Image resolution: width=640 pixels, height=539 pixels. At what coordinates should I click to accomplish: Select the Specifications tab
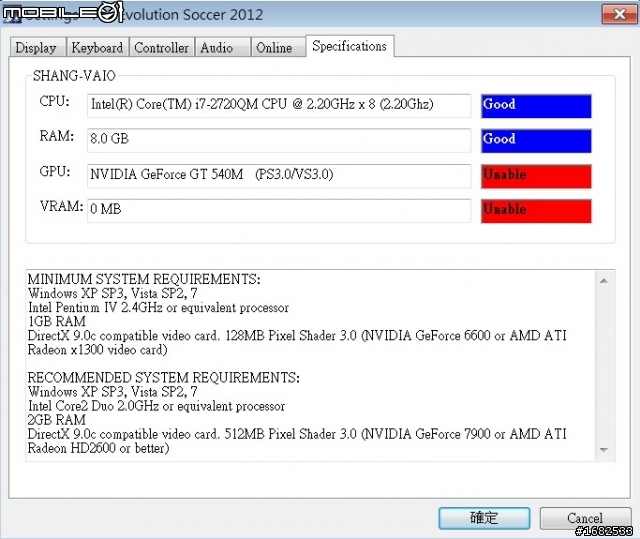click(349, 46)
